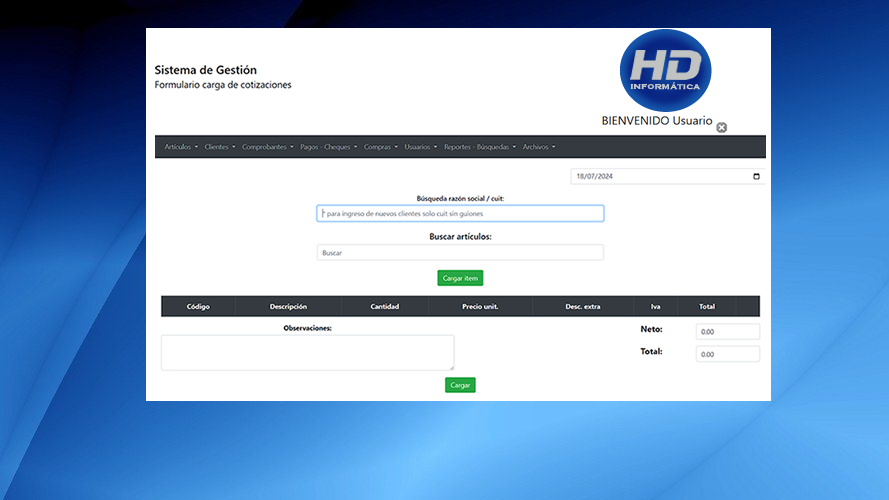Click the Observaciones textarea resize handle
The width and height of the screenshot is (889, 500).
click(451, 367)
